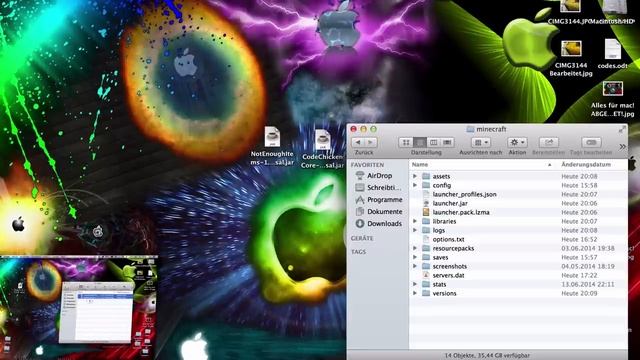Click the GERÄTE sidebar heading
Screen dimensions: 640x360
362,238
